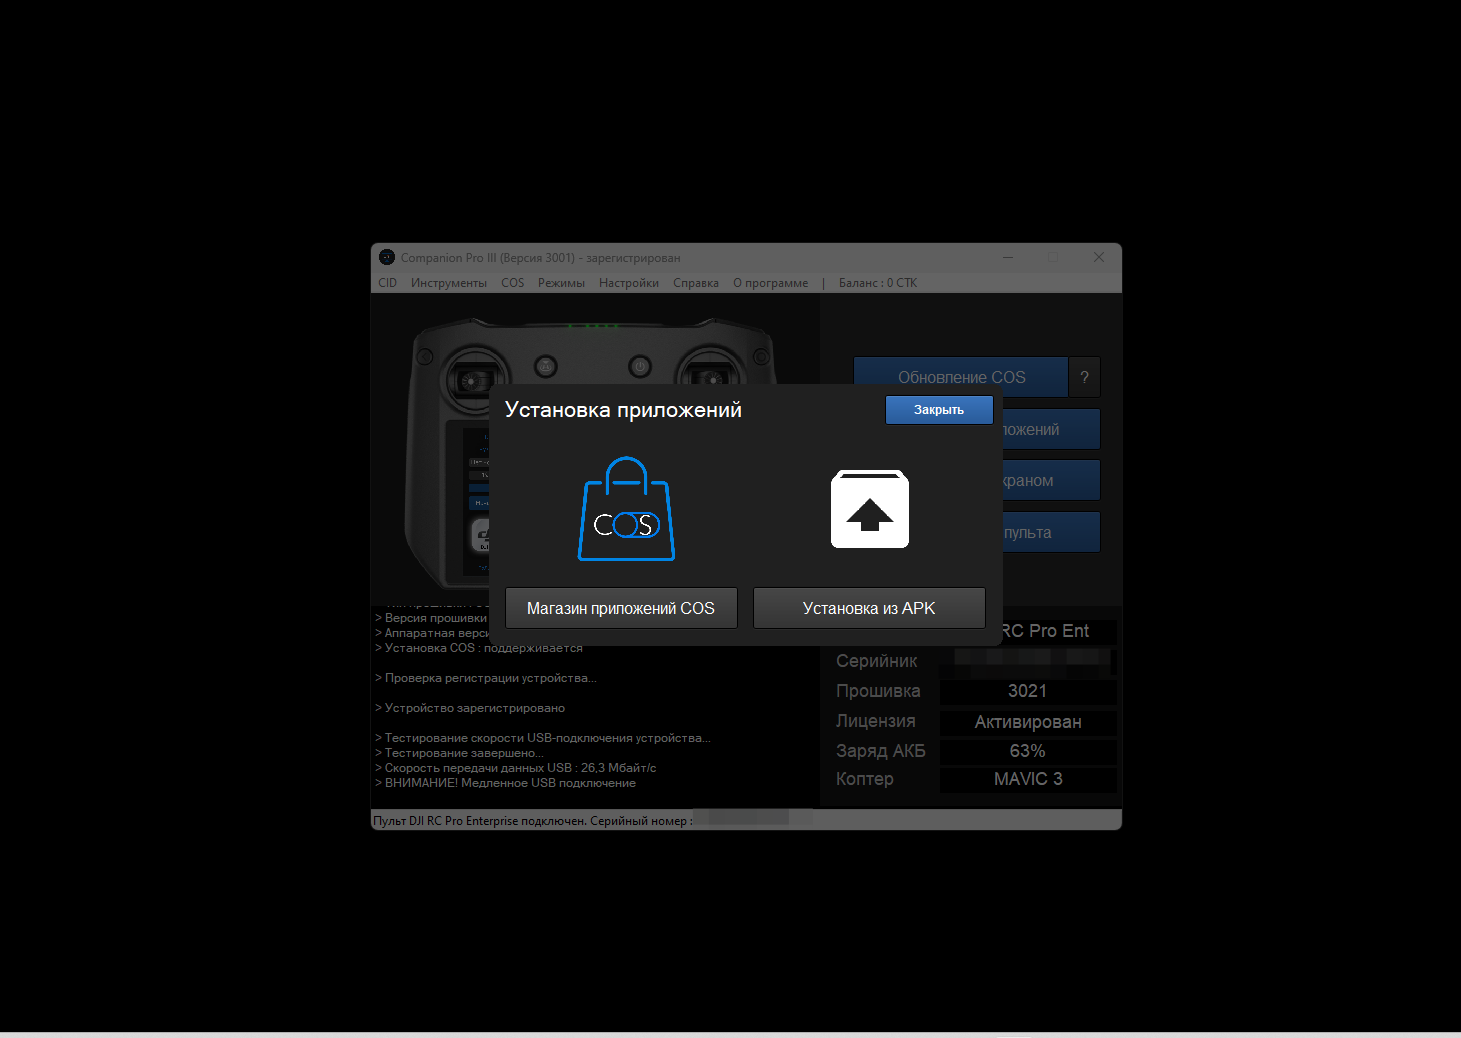Click the Обновление COS button
1461x1038 pixels.
point(960,377)
